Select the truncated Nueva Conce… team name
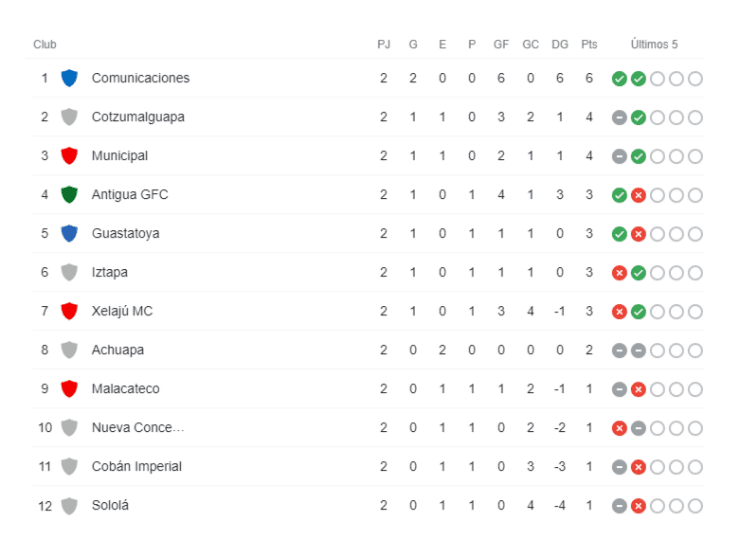This screenshot has width=740, height=557. [138, 428]
